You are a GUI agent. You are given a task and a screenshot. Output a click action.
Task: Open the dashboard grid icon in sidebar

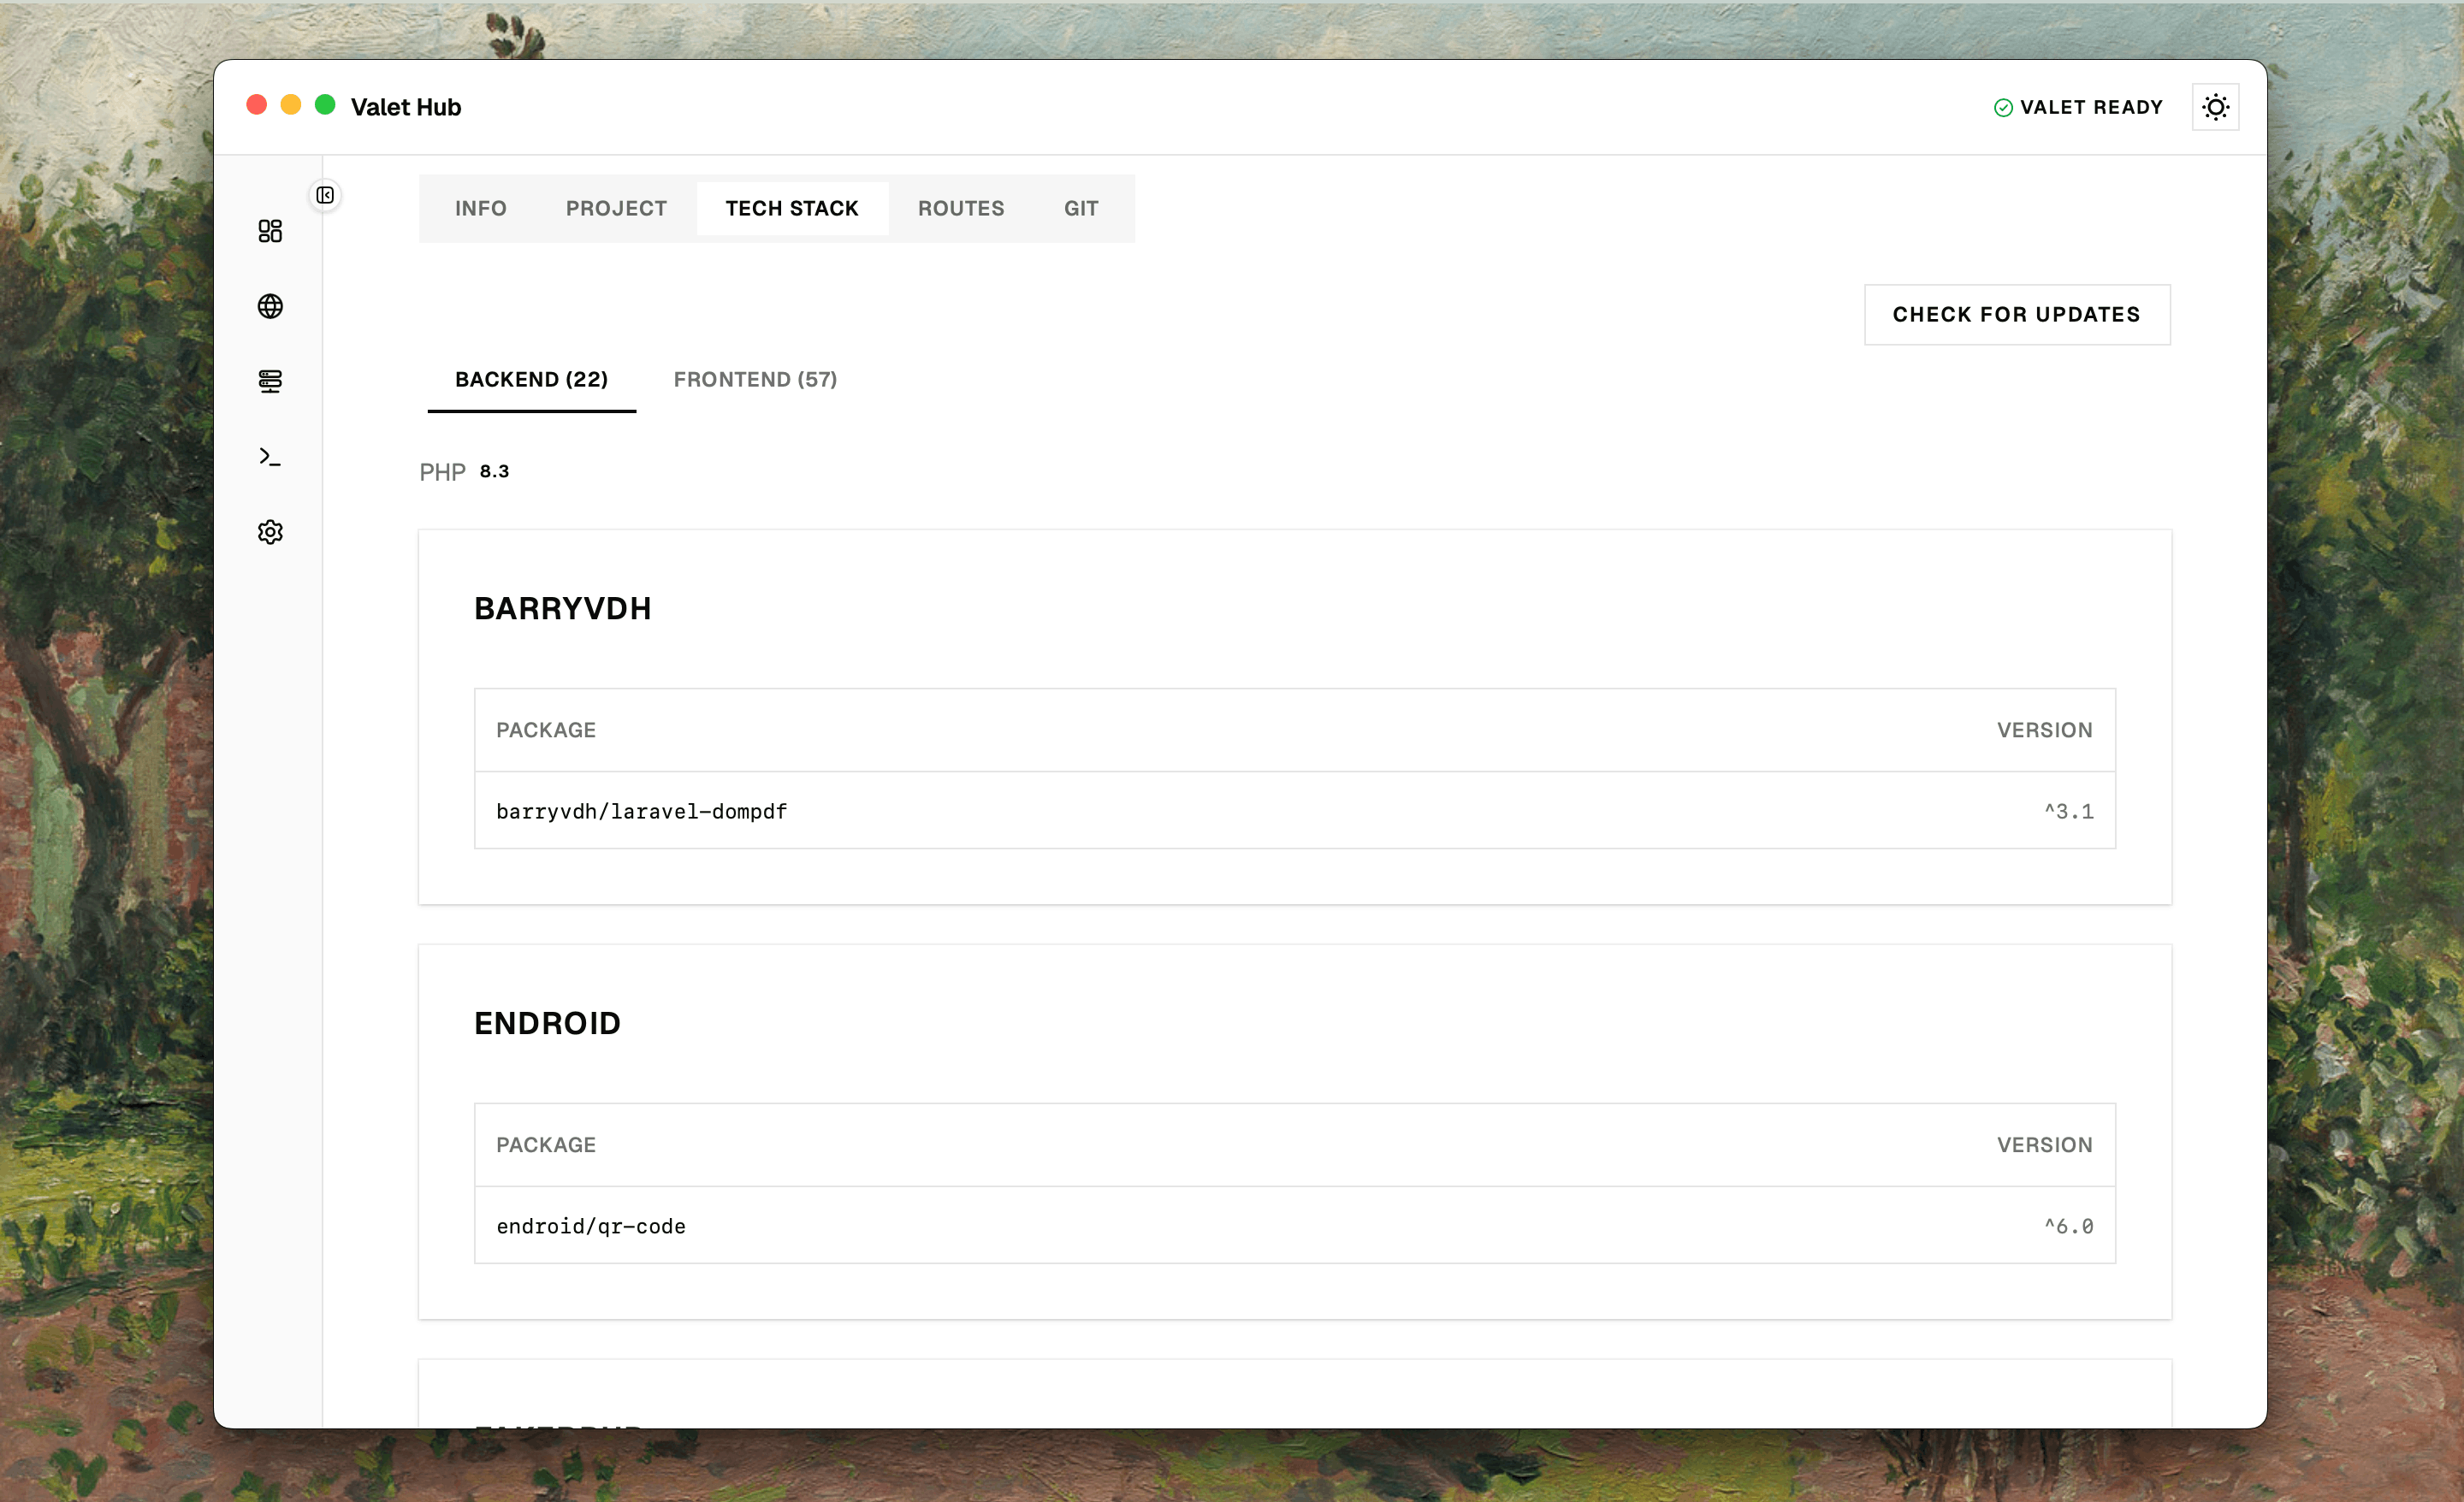click(270, 231)
